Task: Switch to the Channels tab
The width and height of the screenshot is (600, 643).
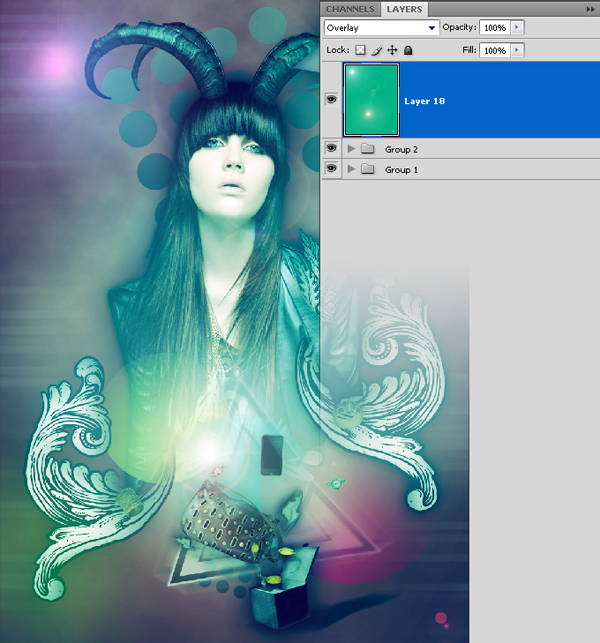Action: coord(350,9)
